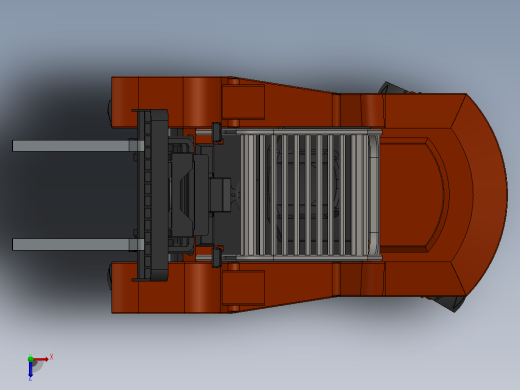Viewport: 520px width, 390px height.
Task: Select the overhead guard grille bars
Action: pos(310,195)
